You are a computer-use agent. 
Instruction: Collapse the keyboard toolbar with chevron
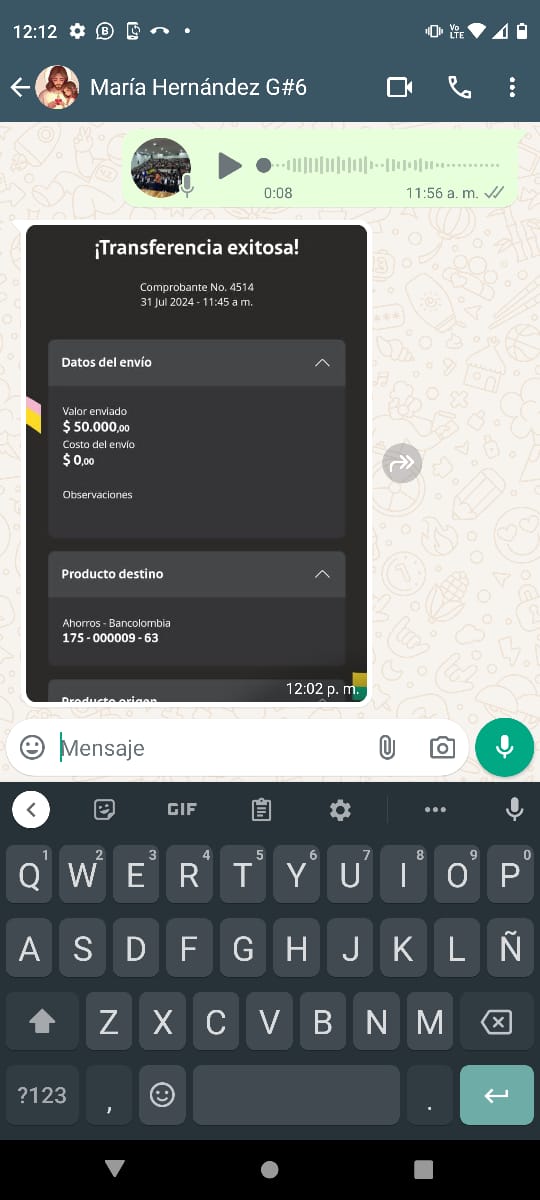(31, 810)
